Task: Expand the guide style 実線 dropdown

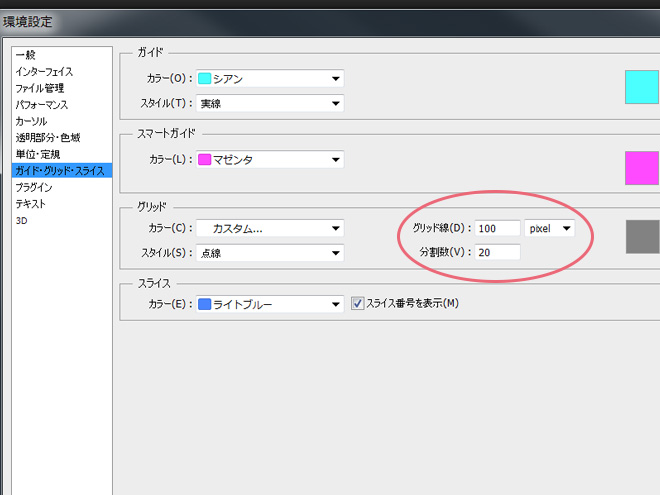Action: click(270, 103)
